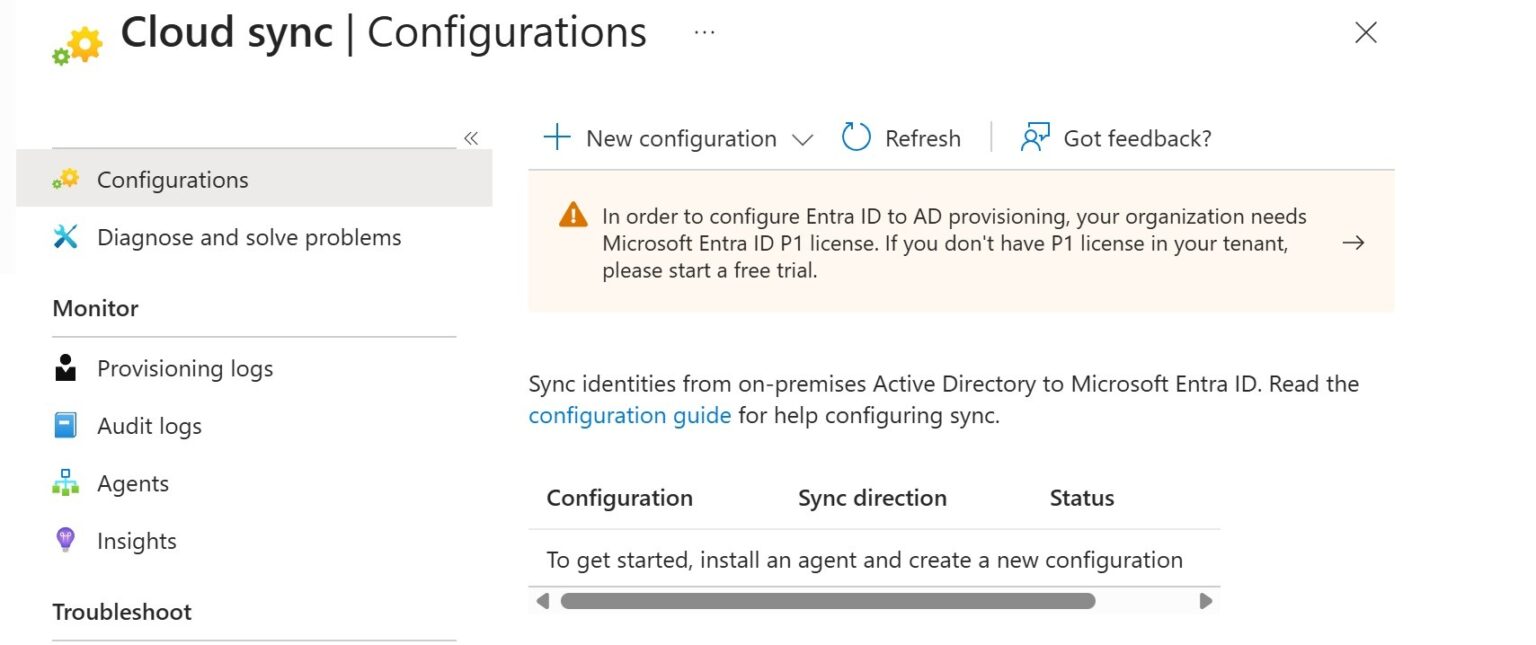This screenshot has width=1536, height=645.
Task: Click the blue book icon for Audit logs
Action: 66,425
